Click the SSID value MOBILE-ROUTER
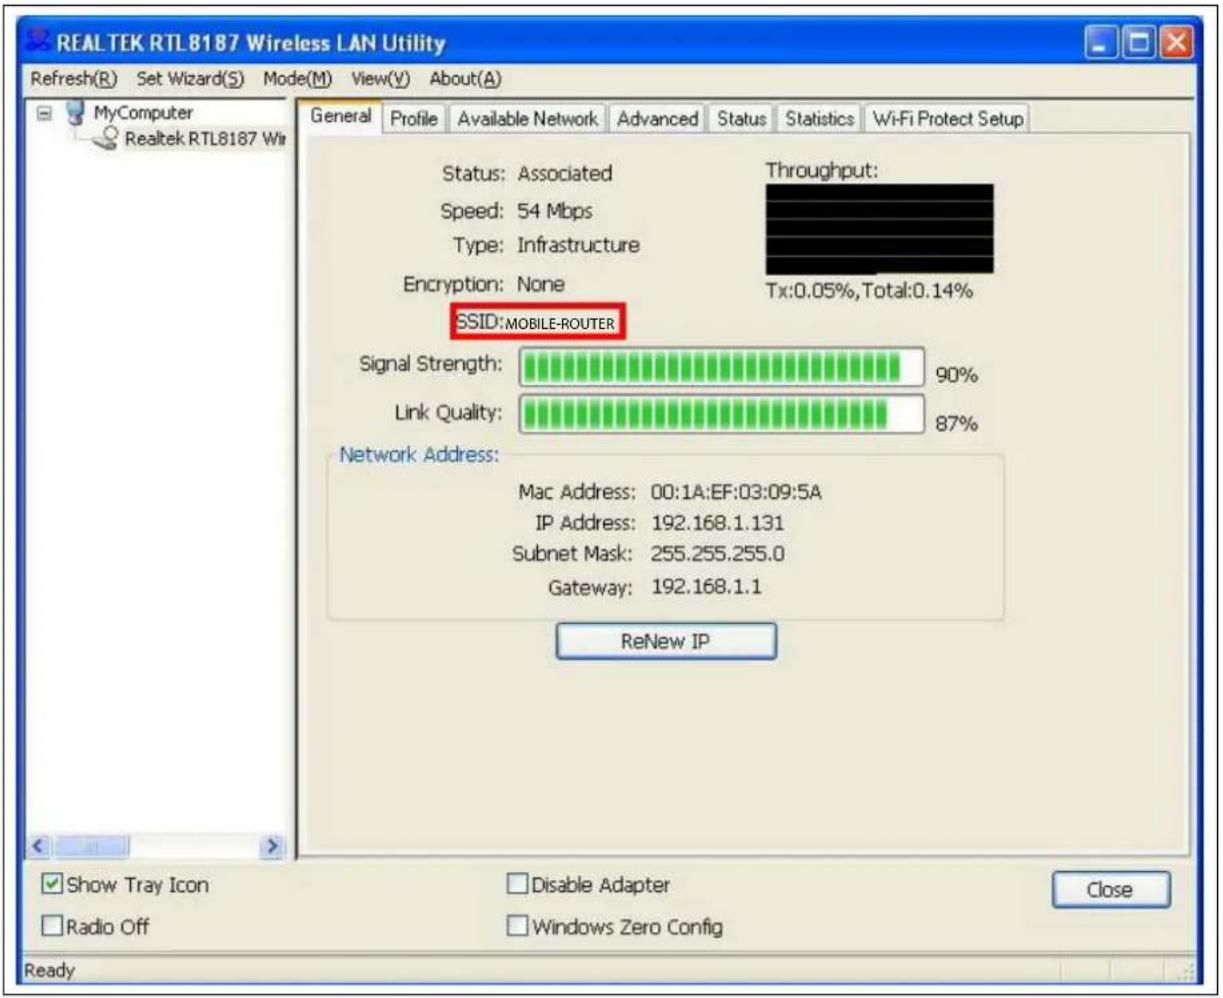Screen dimensions: 1223x998 tap(560, 324)
